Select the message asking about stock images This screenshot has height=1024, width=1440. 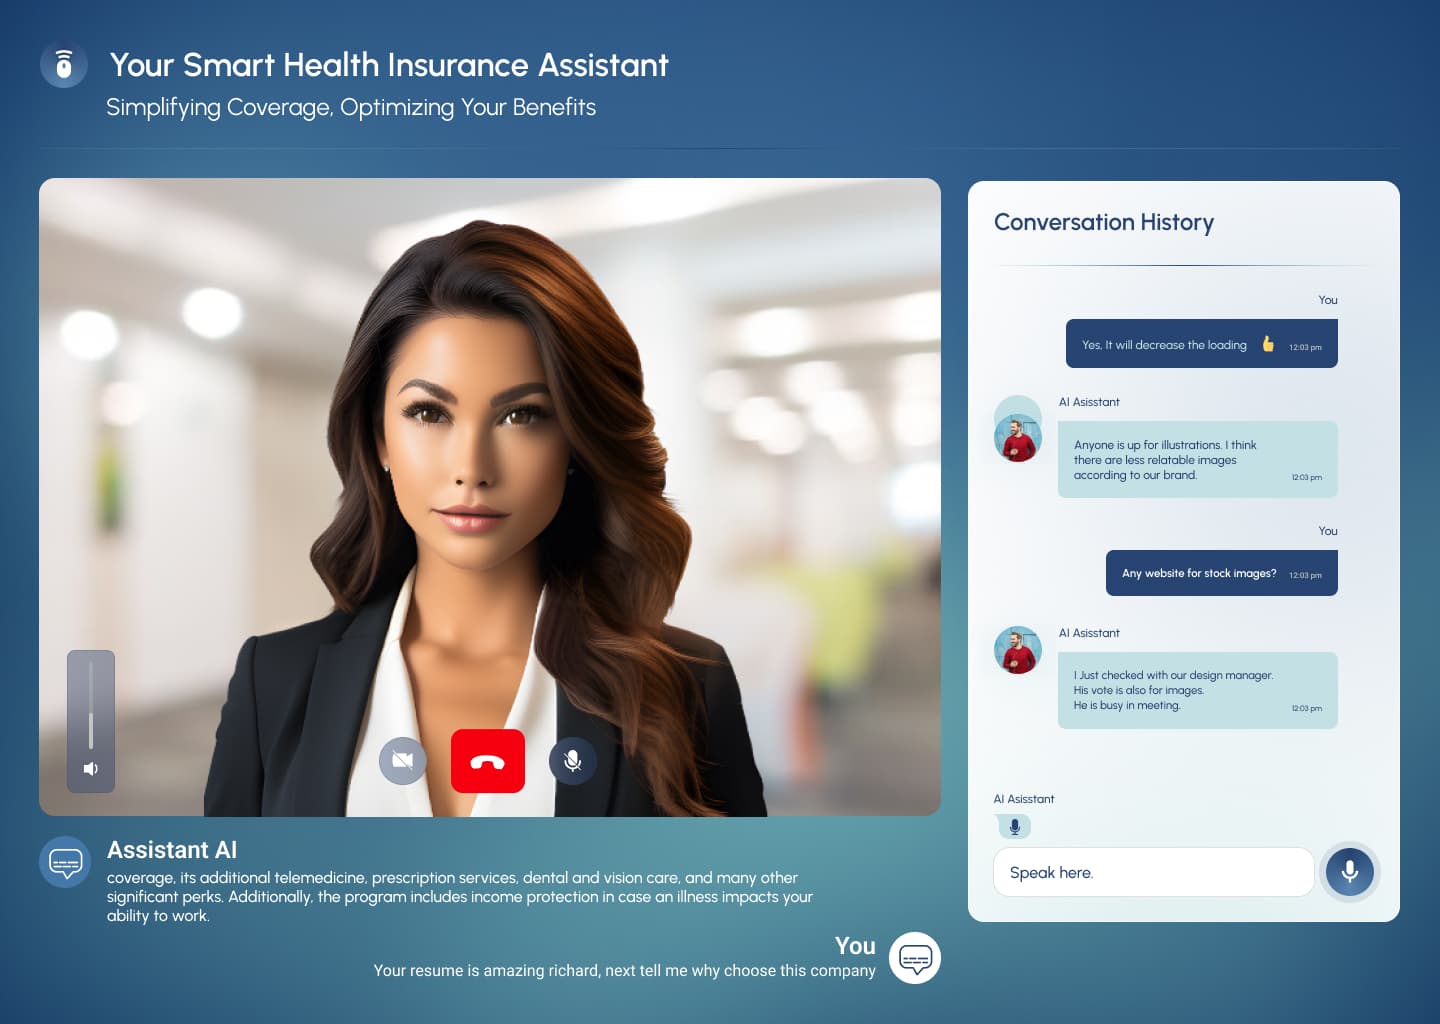pyautogui.click(x=1221, y=573)
